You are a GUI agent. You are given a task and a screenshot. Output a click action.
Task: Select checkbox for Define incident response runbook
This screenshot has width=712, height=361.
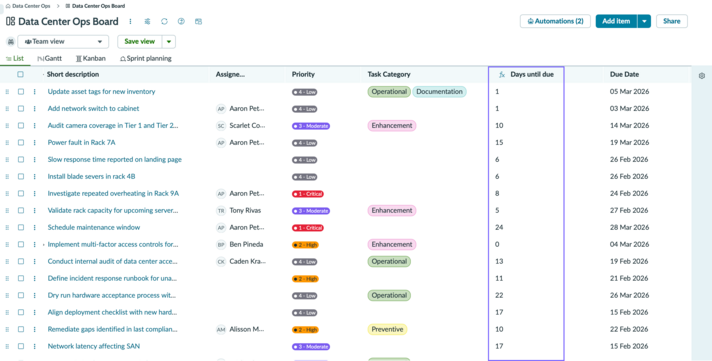21,279
